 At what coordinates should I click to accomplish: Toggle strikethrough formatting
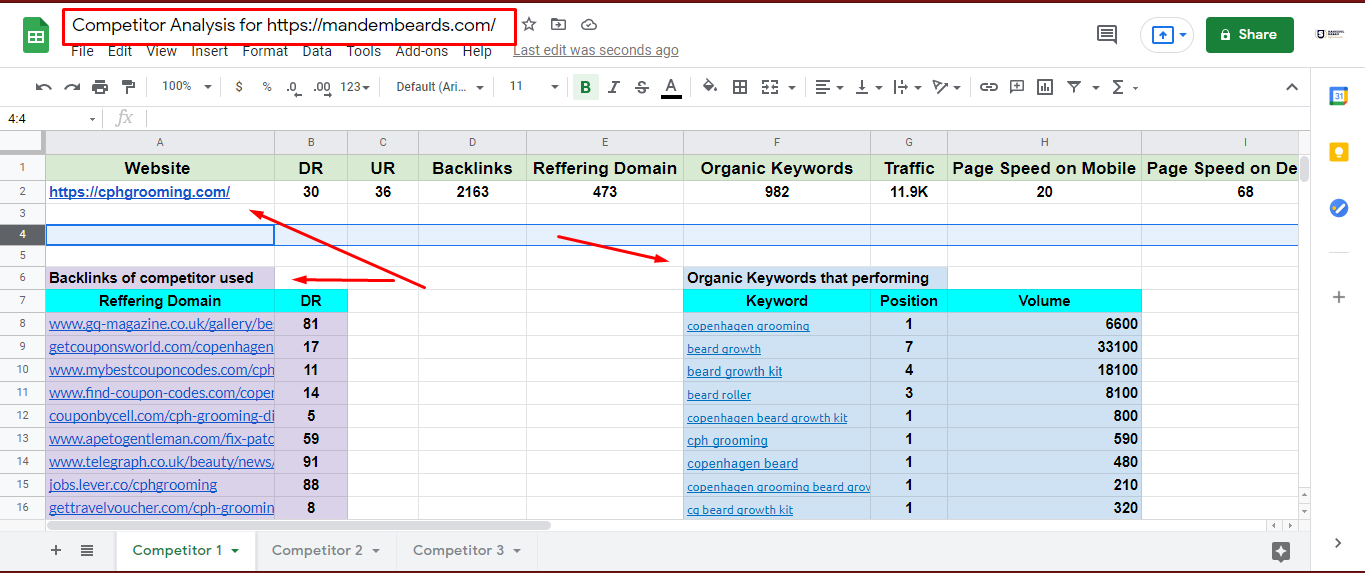click(642, 87)
